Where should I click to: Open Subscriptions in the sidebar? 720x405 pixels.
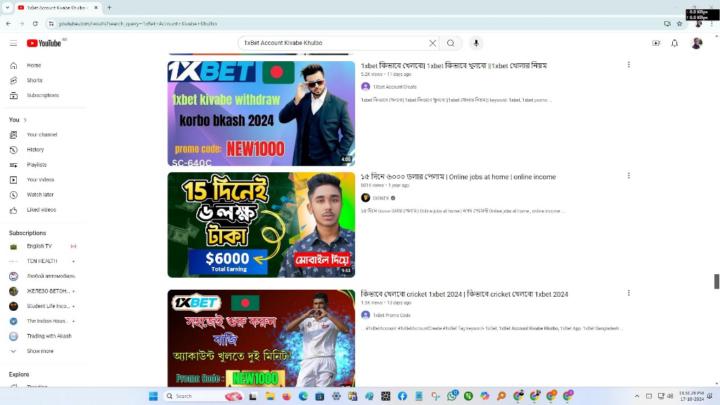point(44,96)
